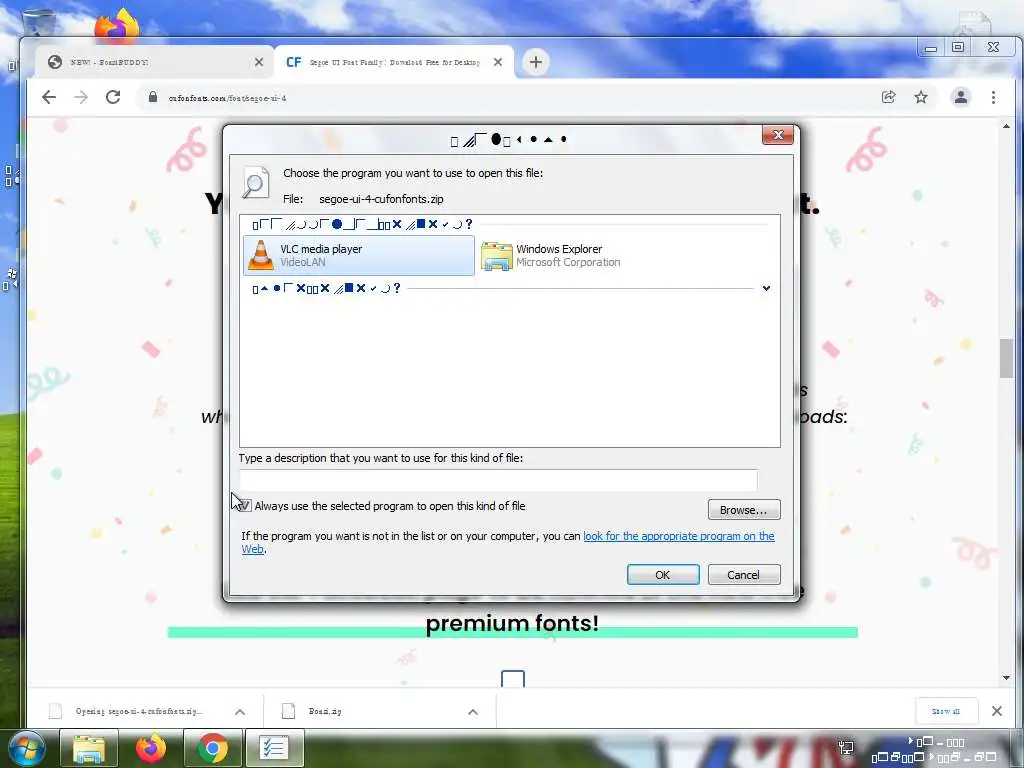Screen dimensions: 1024x768
Task: Open File Explorer from taskbar
Action: 89,748
